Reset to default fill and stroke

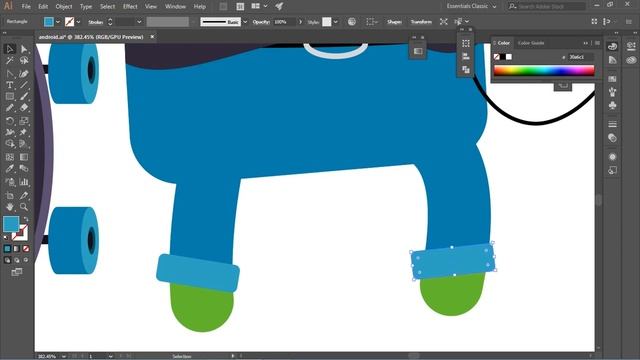tap(6, 237)
